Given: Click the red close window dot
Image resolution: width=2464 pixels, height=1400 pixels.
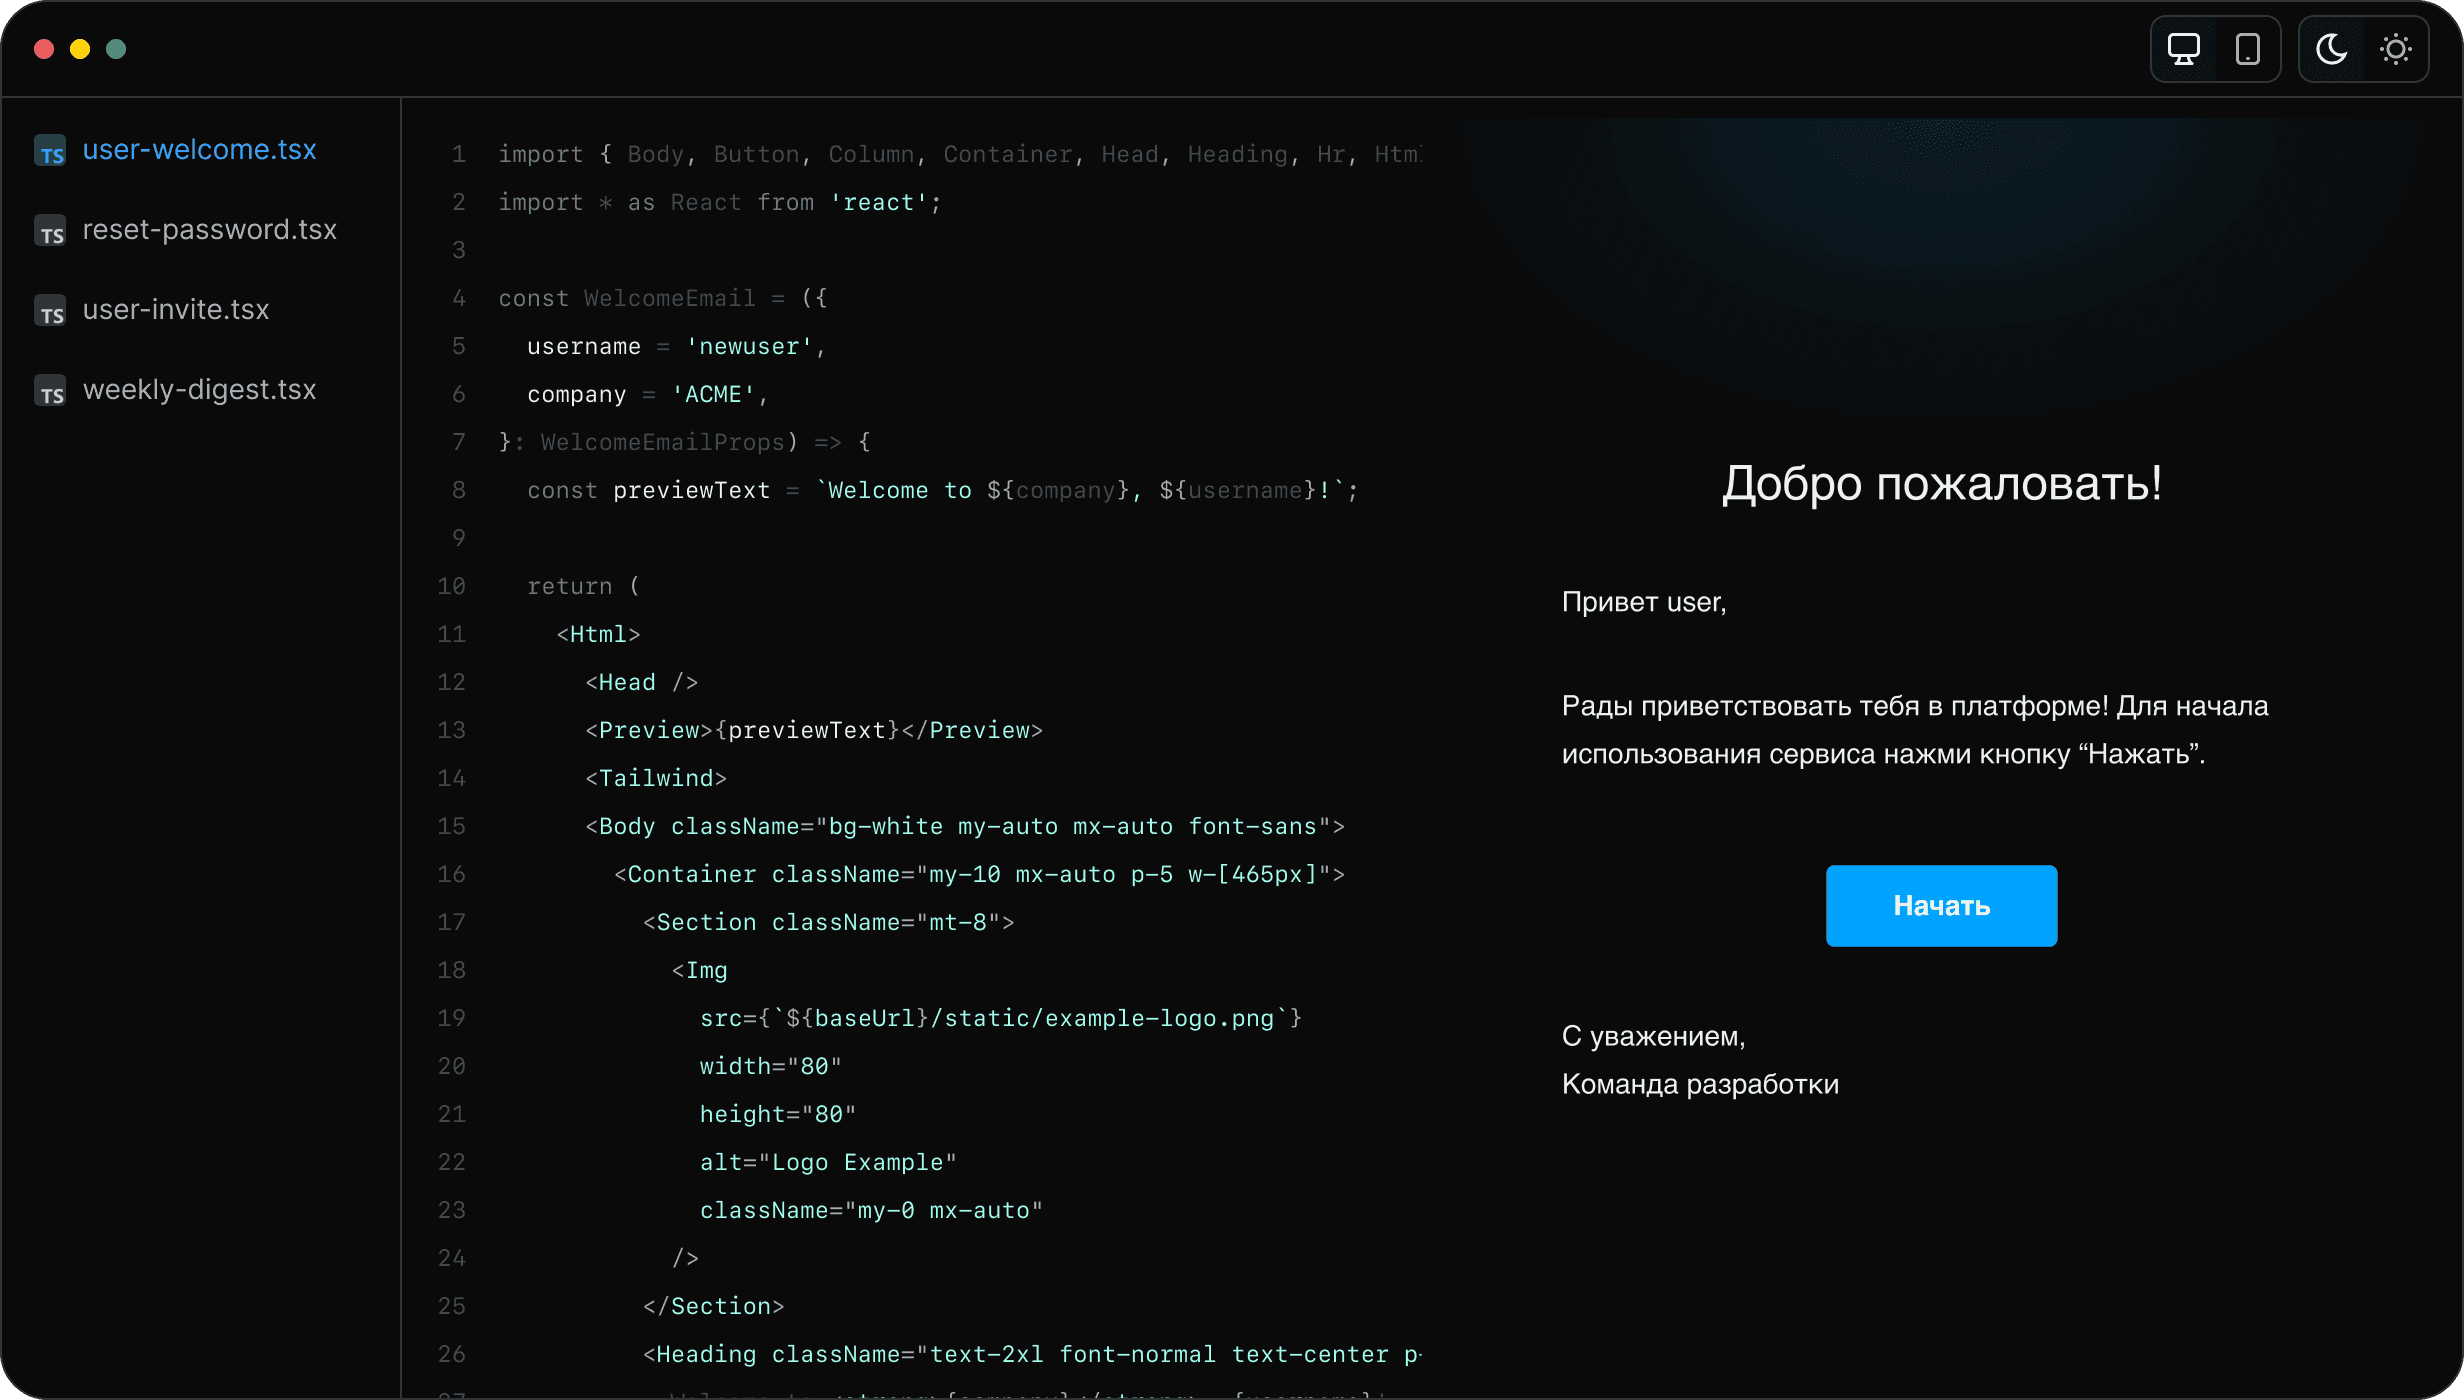Looking at the screenshot, I should (x=44, y=49).
